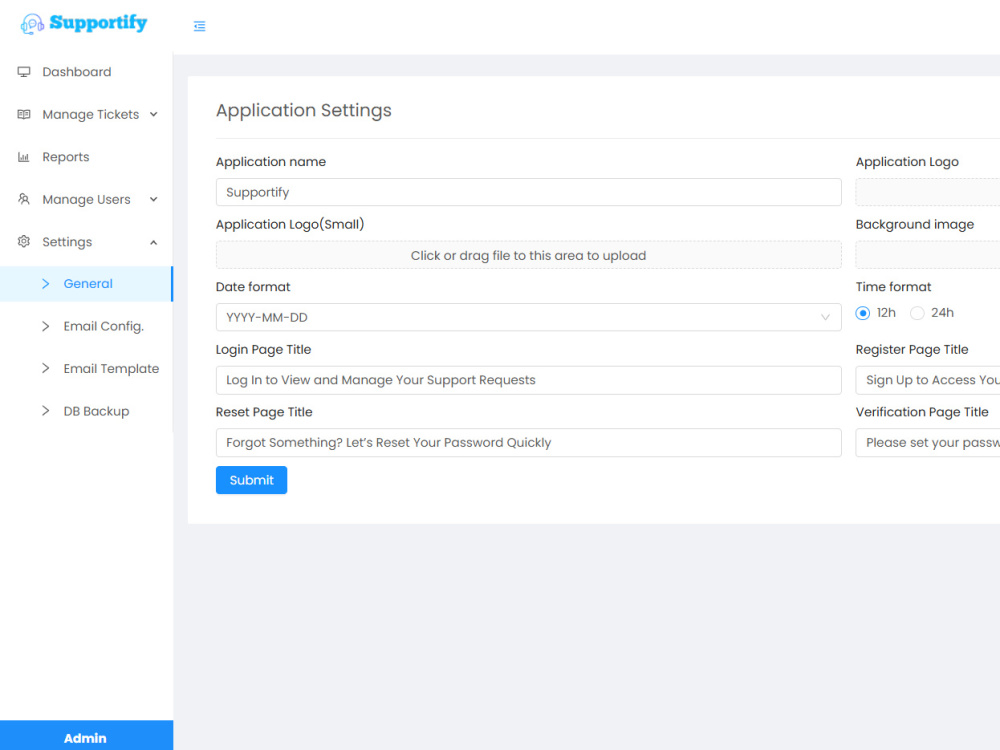This screenshot has height=750, width=1000.
Task: Open Email Template settings
Action: tap(86, 369)
